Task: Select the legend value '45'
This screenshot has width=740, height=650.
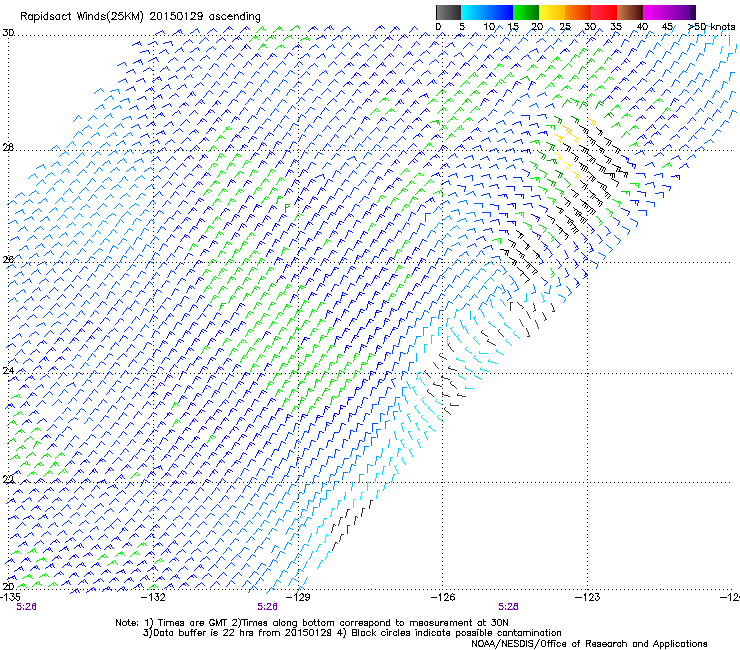Action: [x=667, y=27]
